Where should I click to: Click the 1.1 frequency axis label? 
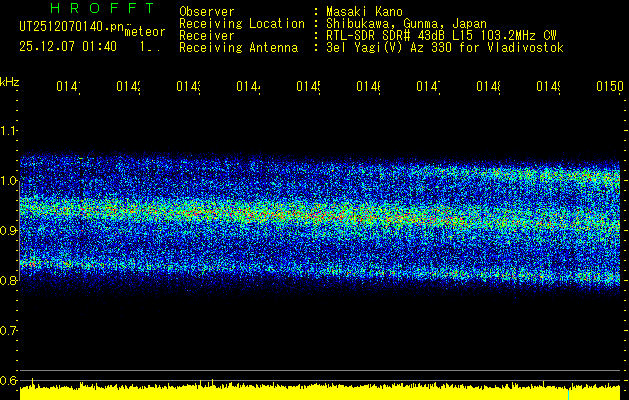click(x=10, y=131)
